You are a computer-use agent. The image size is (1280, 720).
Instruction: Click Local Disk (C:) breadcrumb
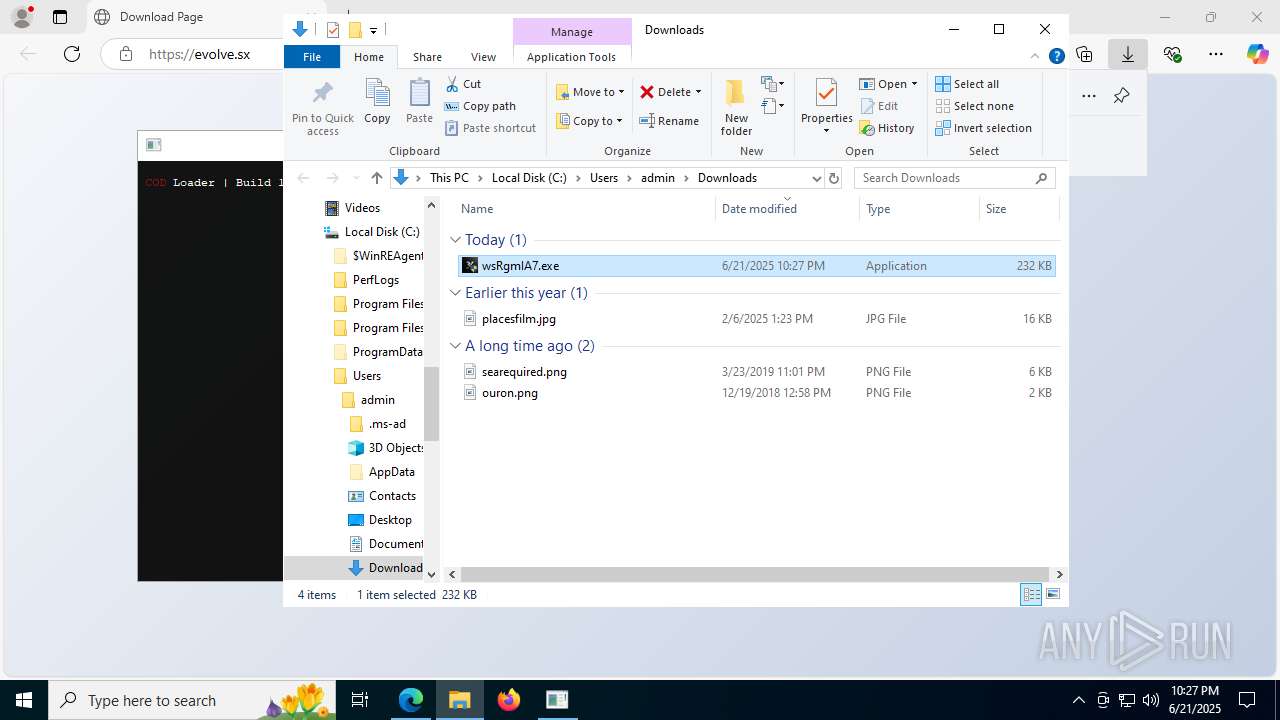(x=529, y=178)
